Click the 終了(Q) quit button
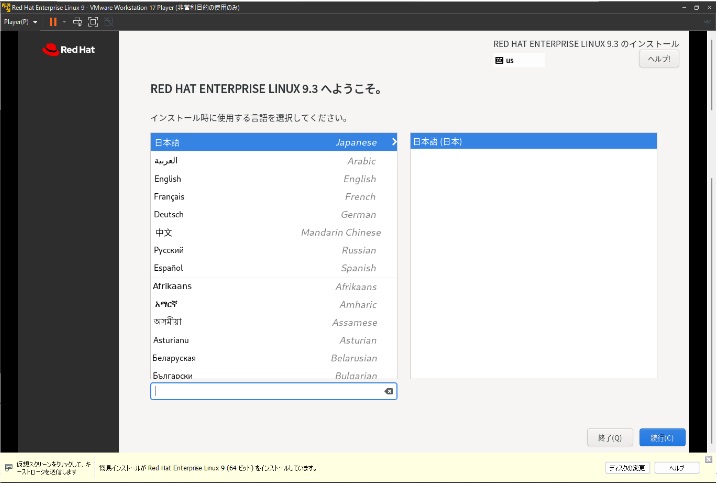The height and width of the screenshot is (483, 717). [x=610, y=437]
